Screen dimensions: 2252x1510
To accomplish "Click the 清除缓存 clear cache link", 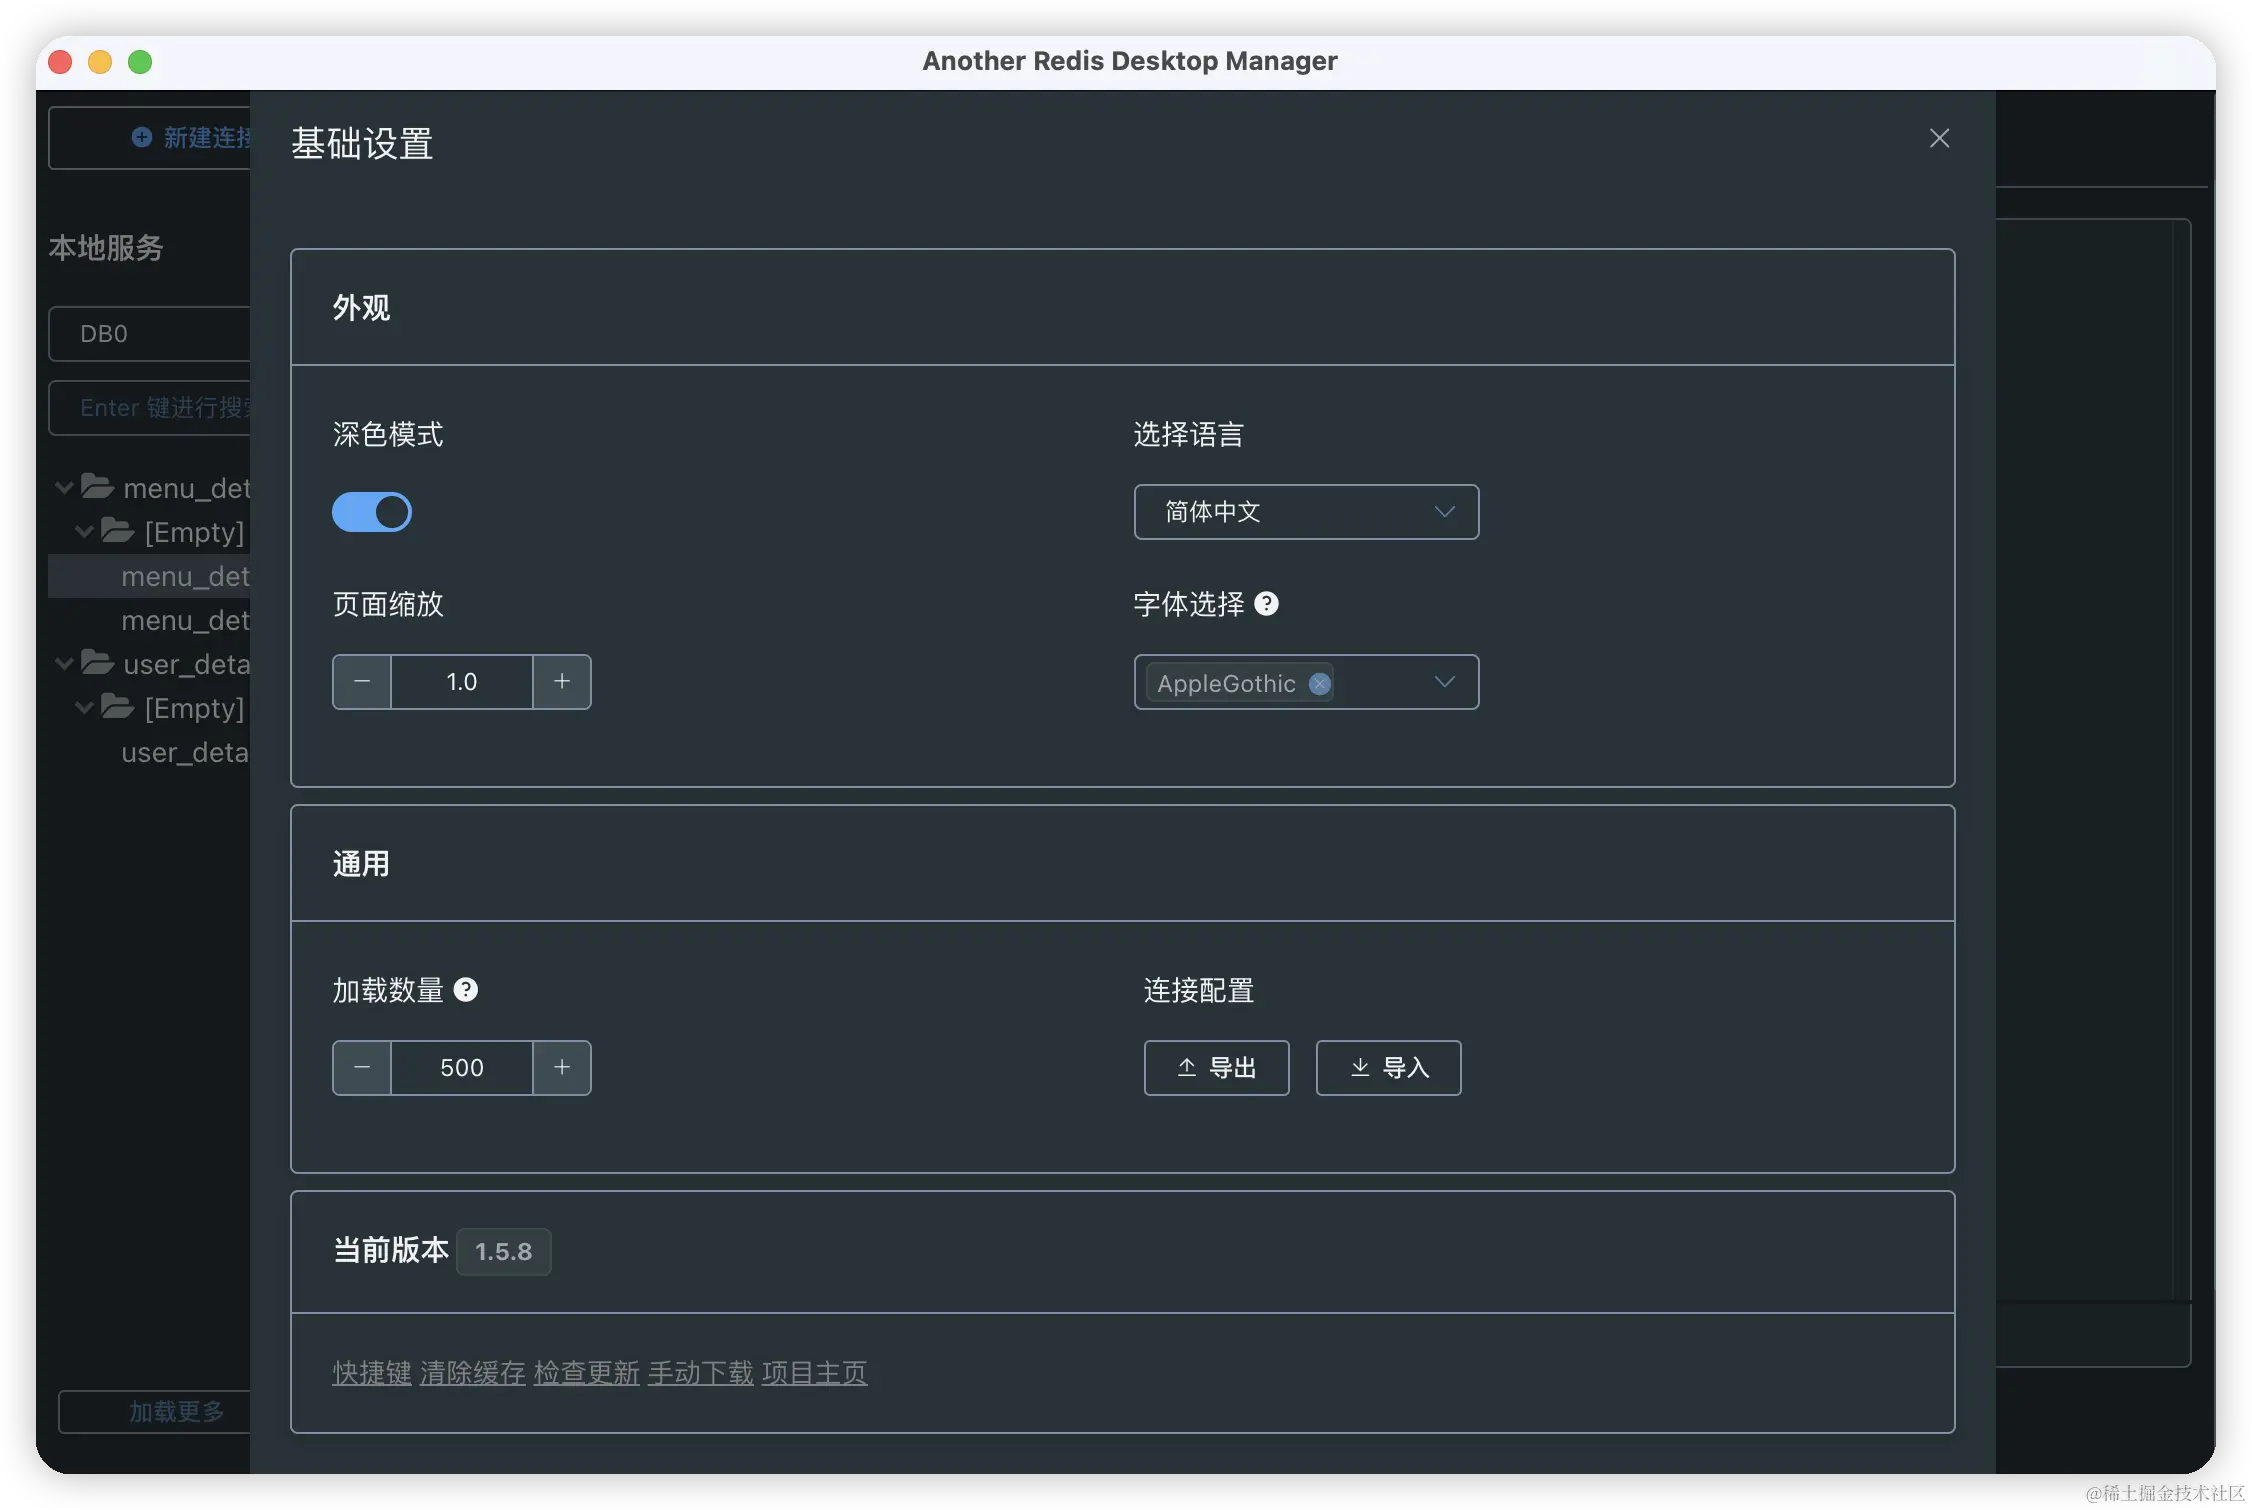I will (x=473, y=1373).
